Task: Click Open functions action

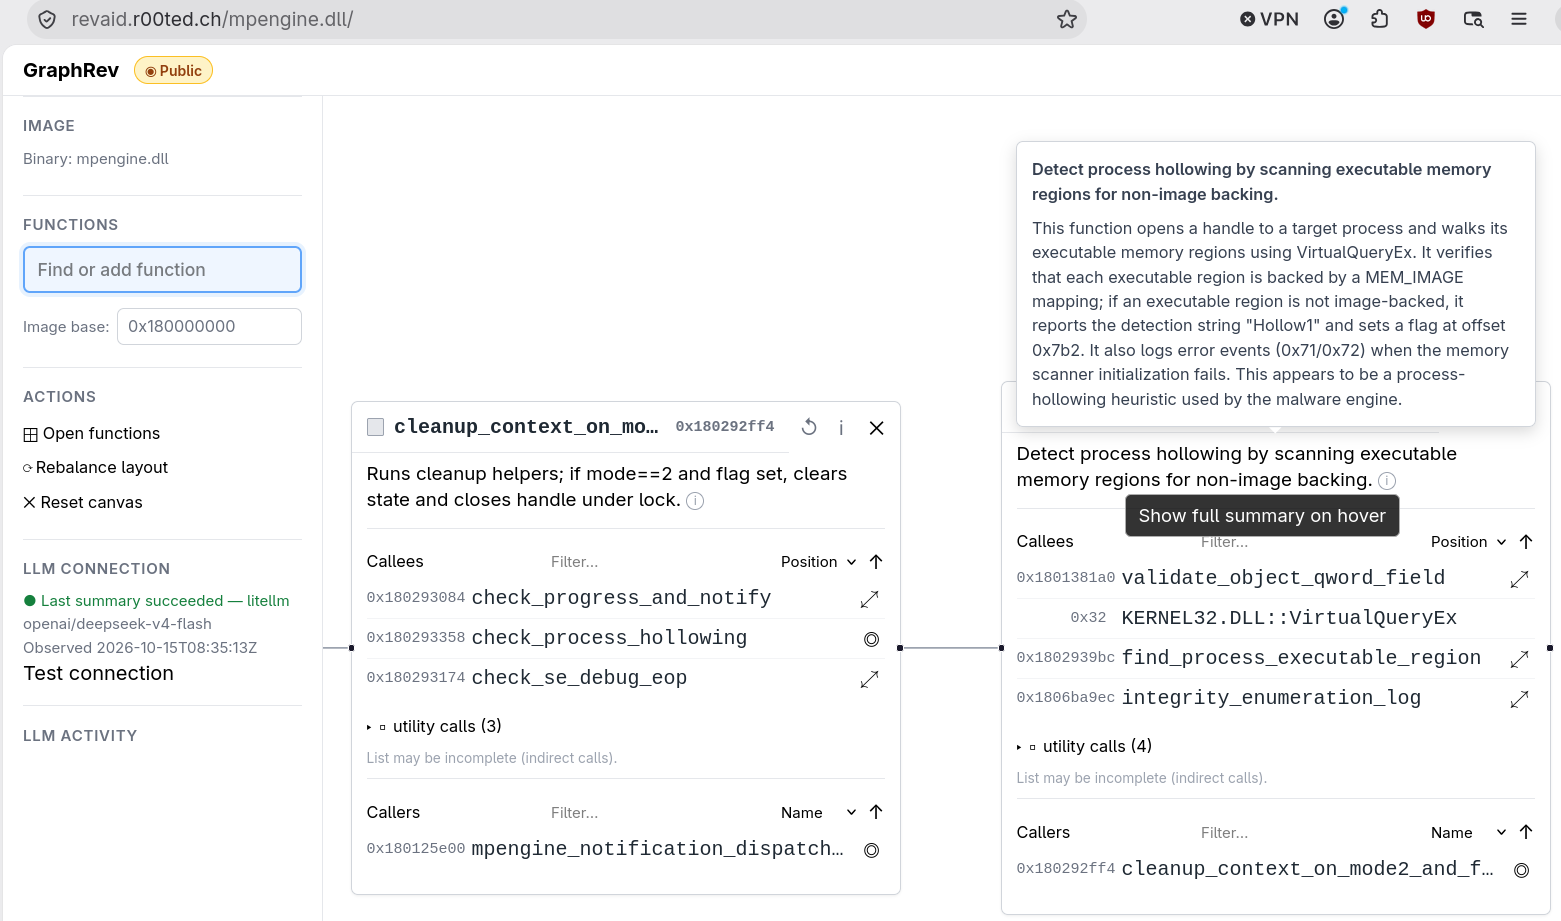Action: pyautogui.click(x=91, y=433)
